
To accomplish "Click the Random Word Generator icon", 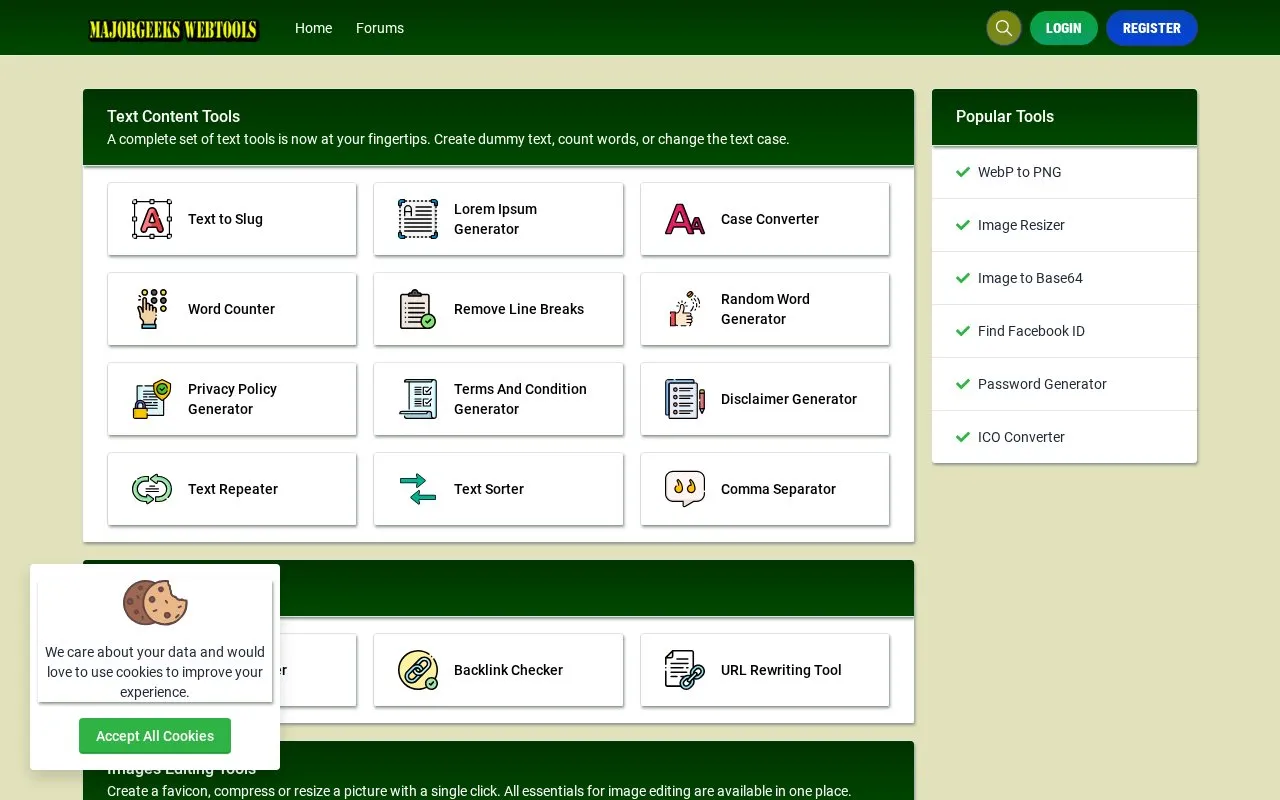I will point(685,309).
